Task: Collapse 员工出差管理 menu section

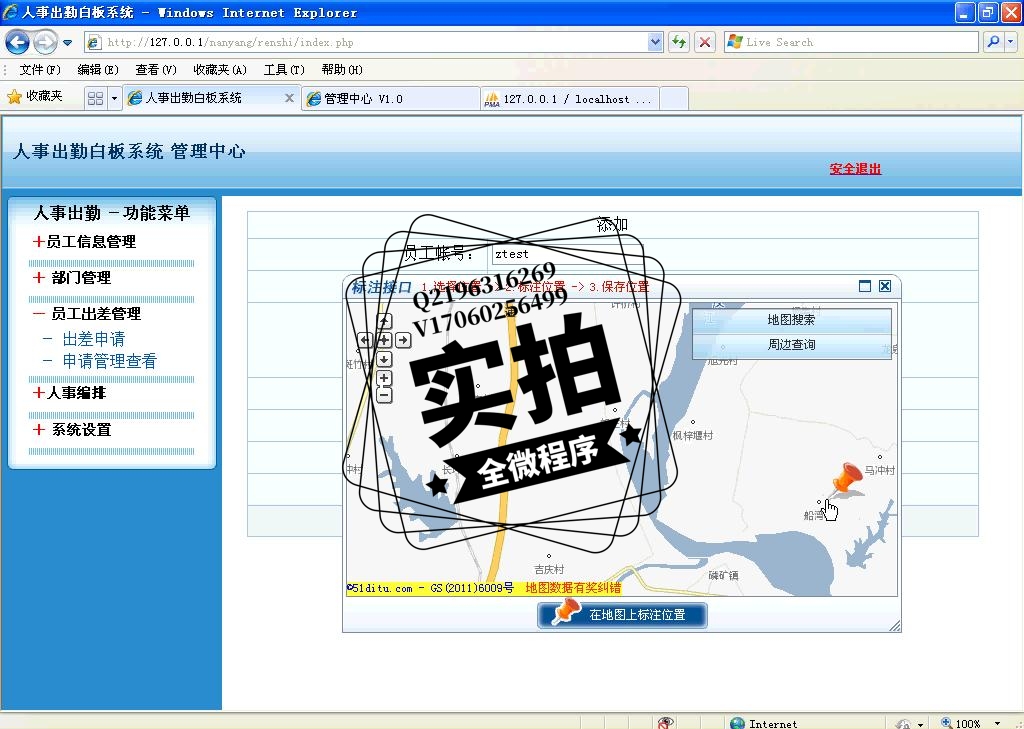Action: 87,314
